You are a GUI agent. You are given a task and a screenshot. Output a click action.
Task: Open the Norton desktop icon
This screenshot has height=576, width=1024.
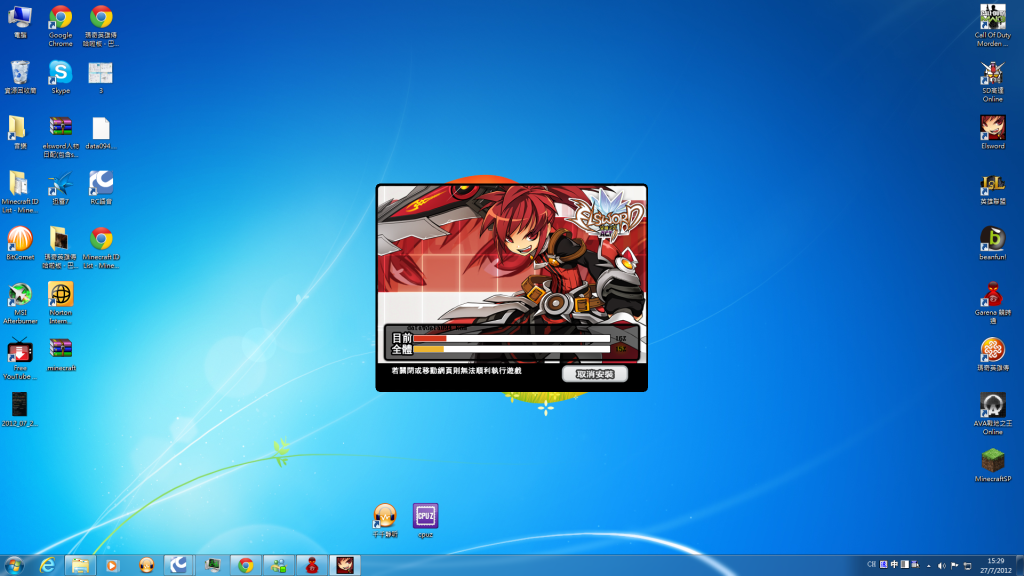[x=60, y=296]
